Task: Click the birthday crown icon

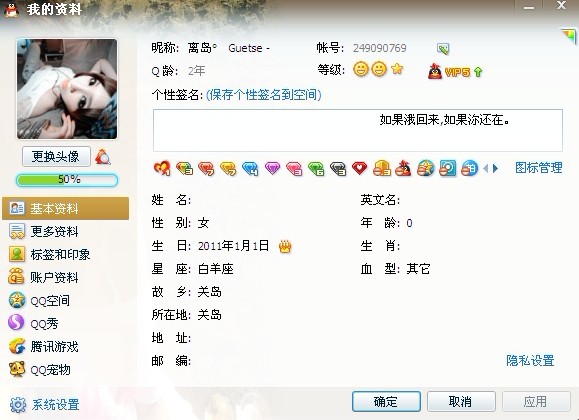Action: [285, 246]
